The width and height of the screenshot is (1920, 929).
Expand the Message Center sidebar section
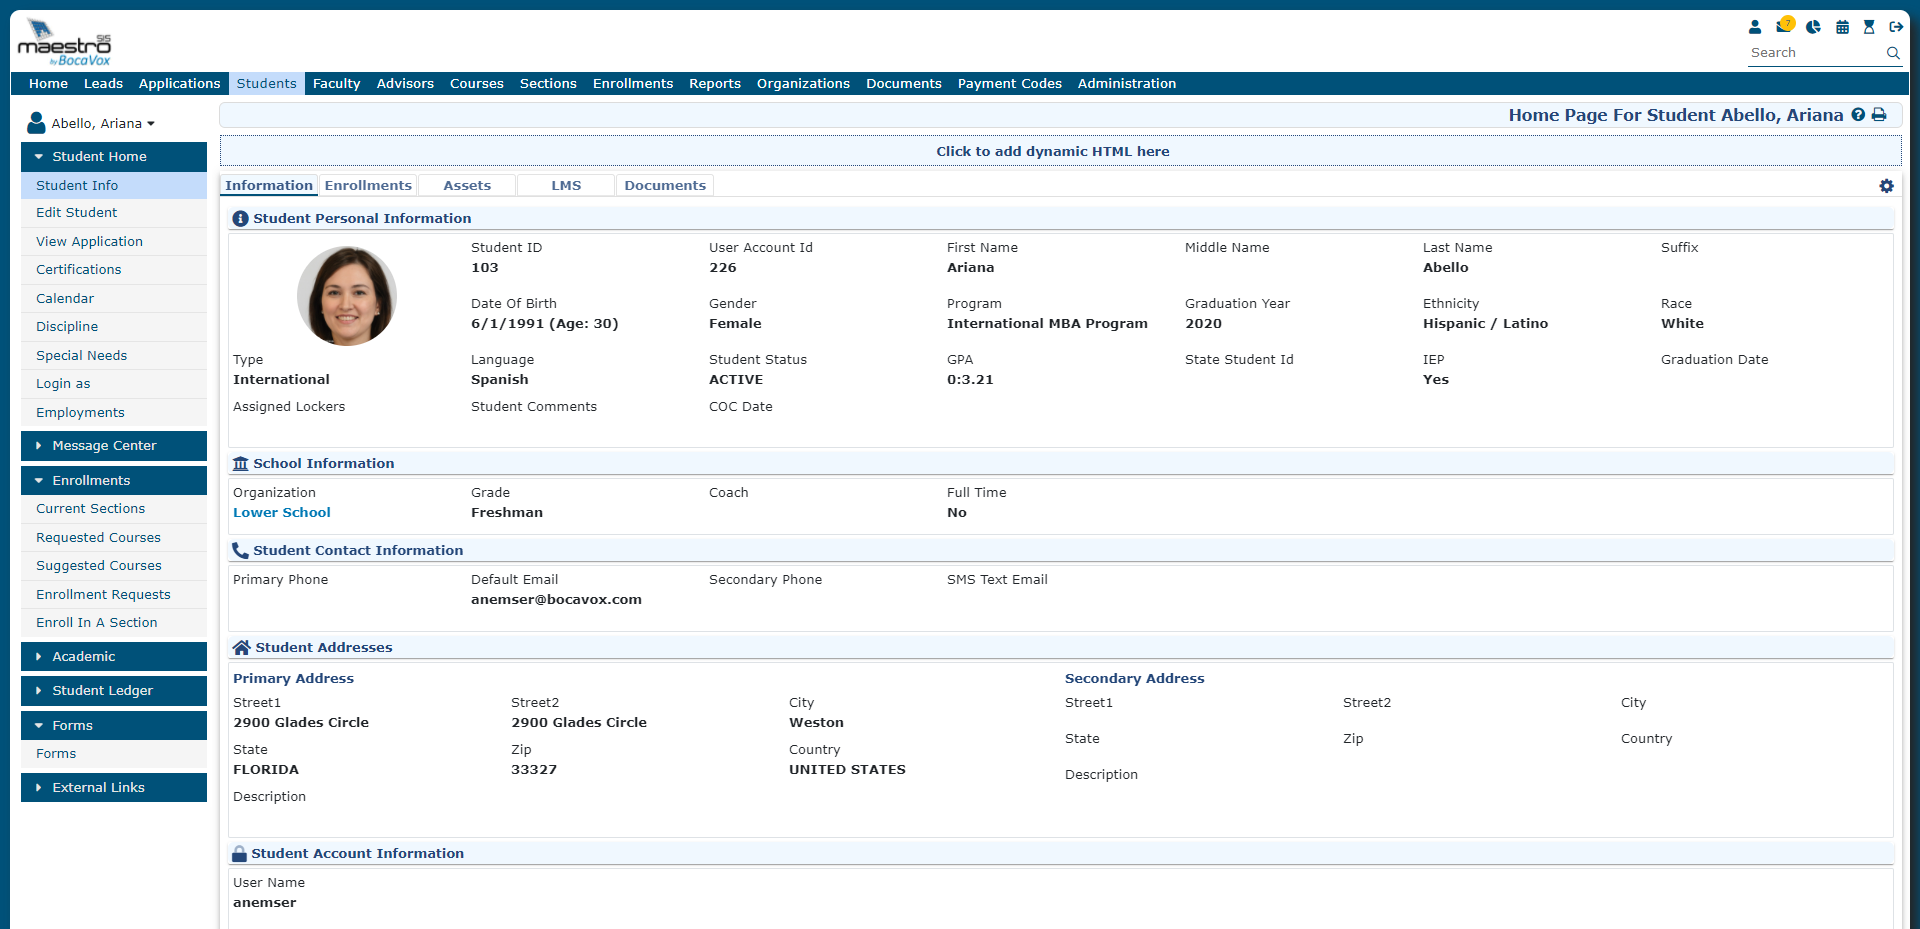114,446
